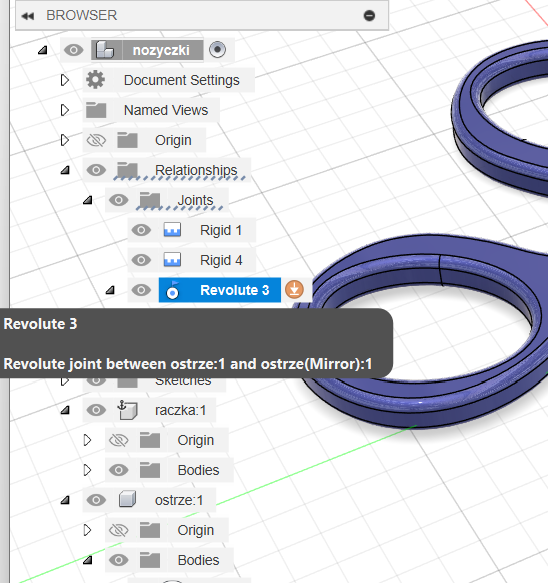The height and width of the screenshot is (583, 548).
Task: Expand the Named Views folder
Action: tap(65, 110)
